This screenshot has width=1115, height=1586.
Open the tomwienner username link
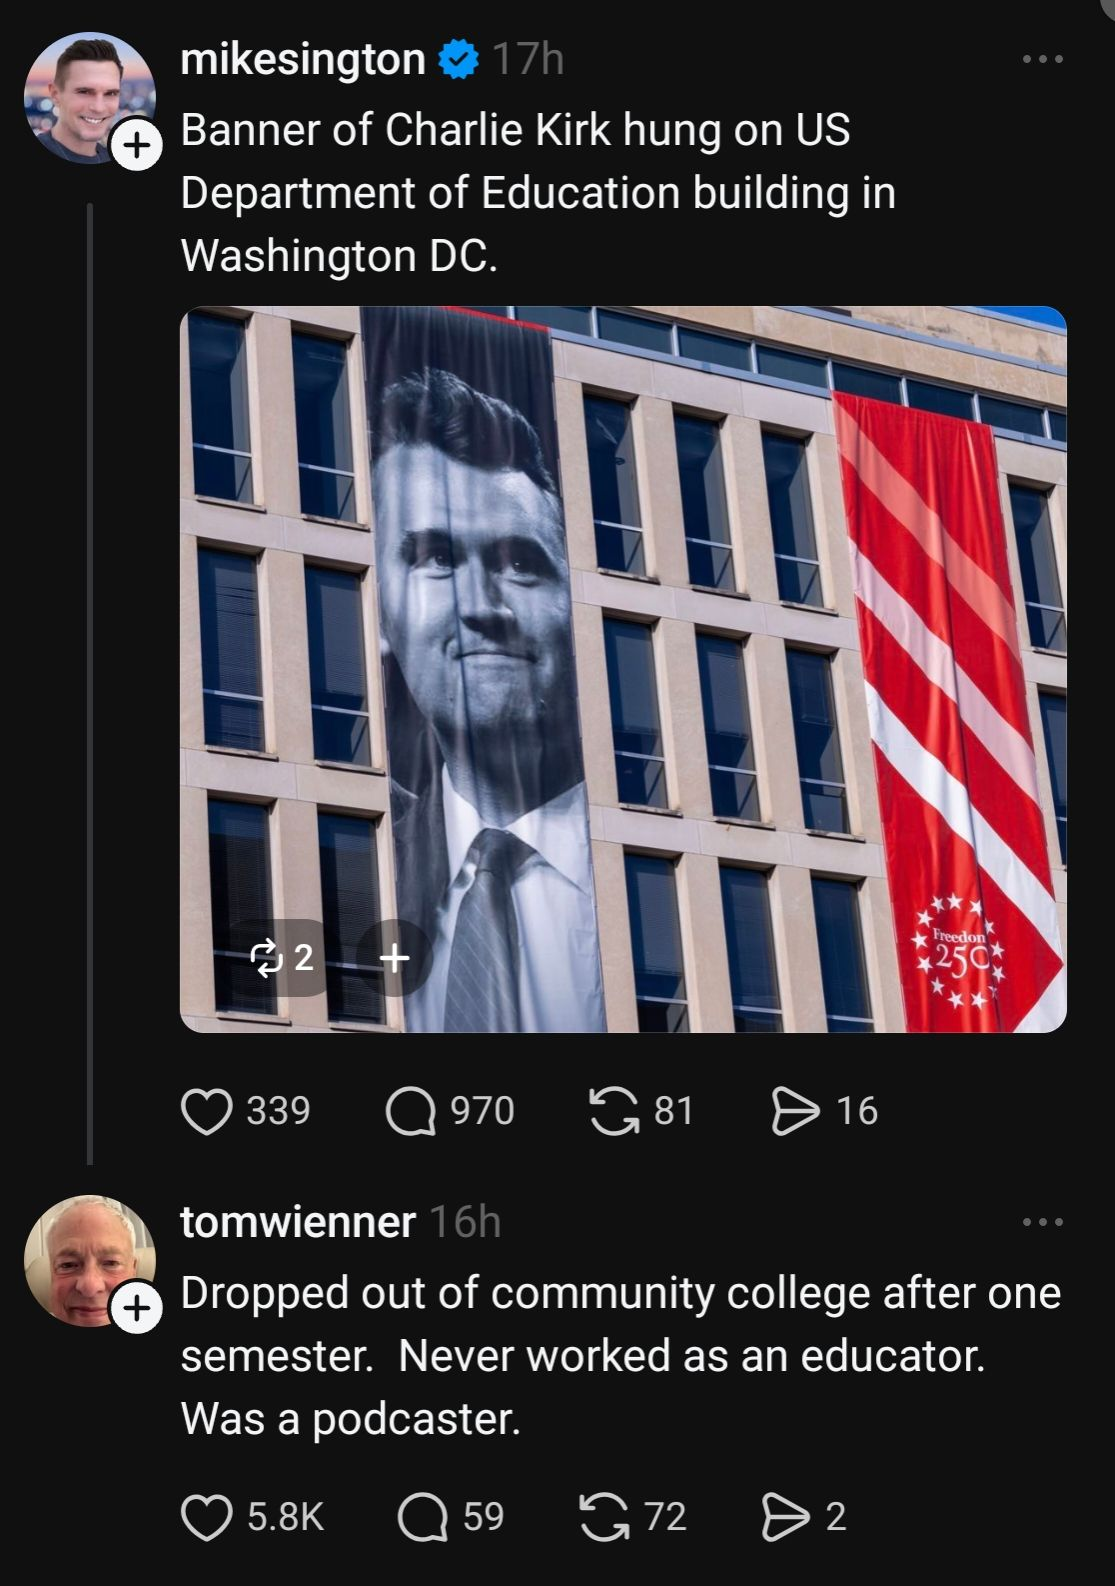[x=298, y=1222]
